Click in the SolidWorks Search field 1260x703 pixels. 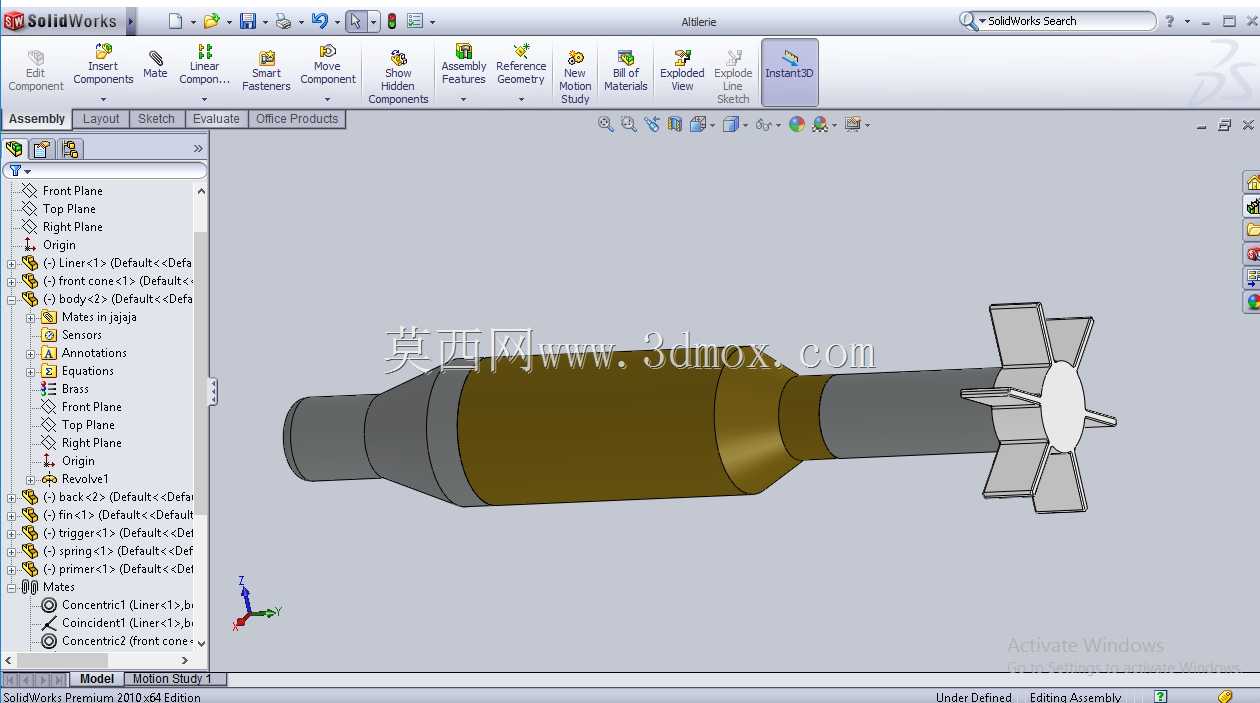(1068, 21)
